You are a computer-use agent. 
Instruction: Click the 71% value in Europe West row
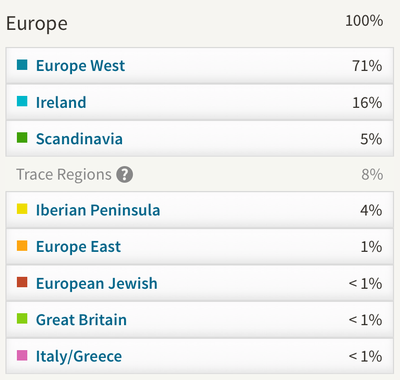[x=367, y=66]
